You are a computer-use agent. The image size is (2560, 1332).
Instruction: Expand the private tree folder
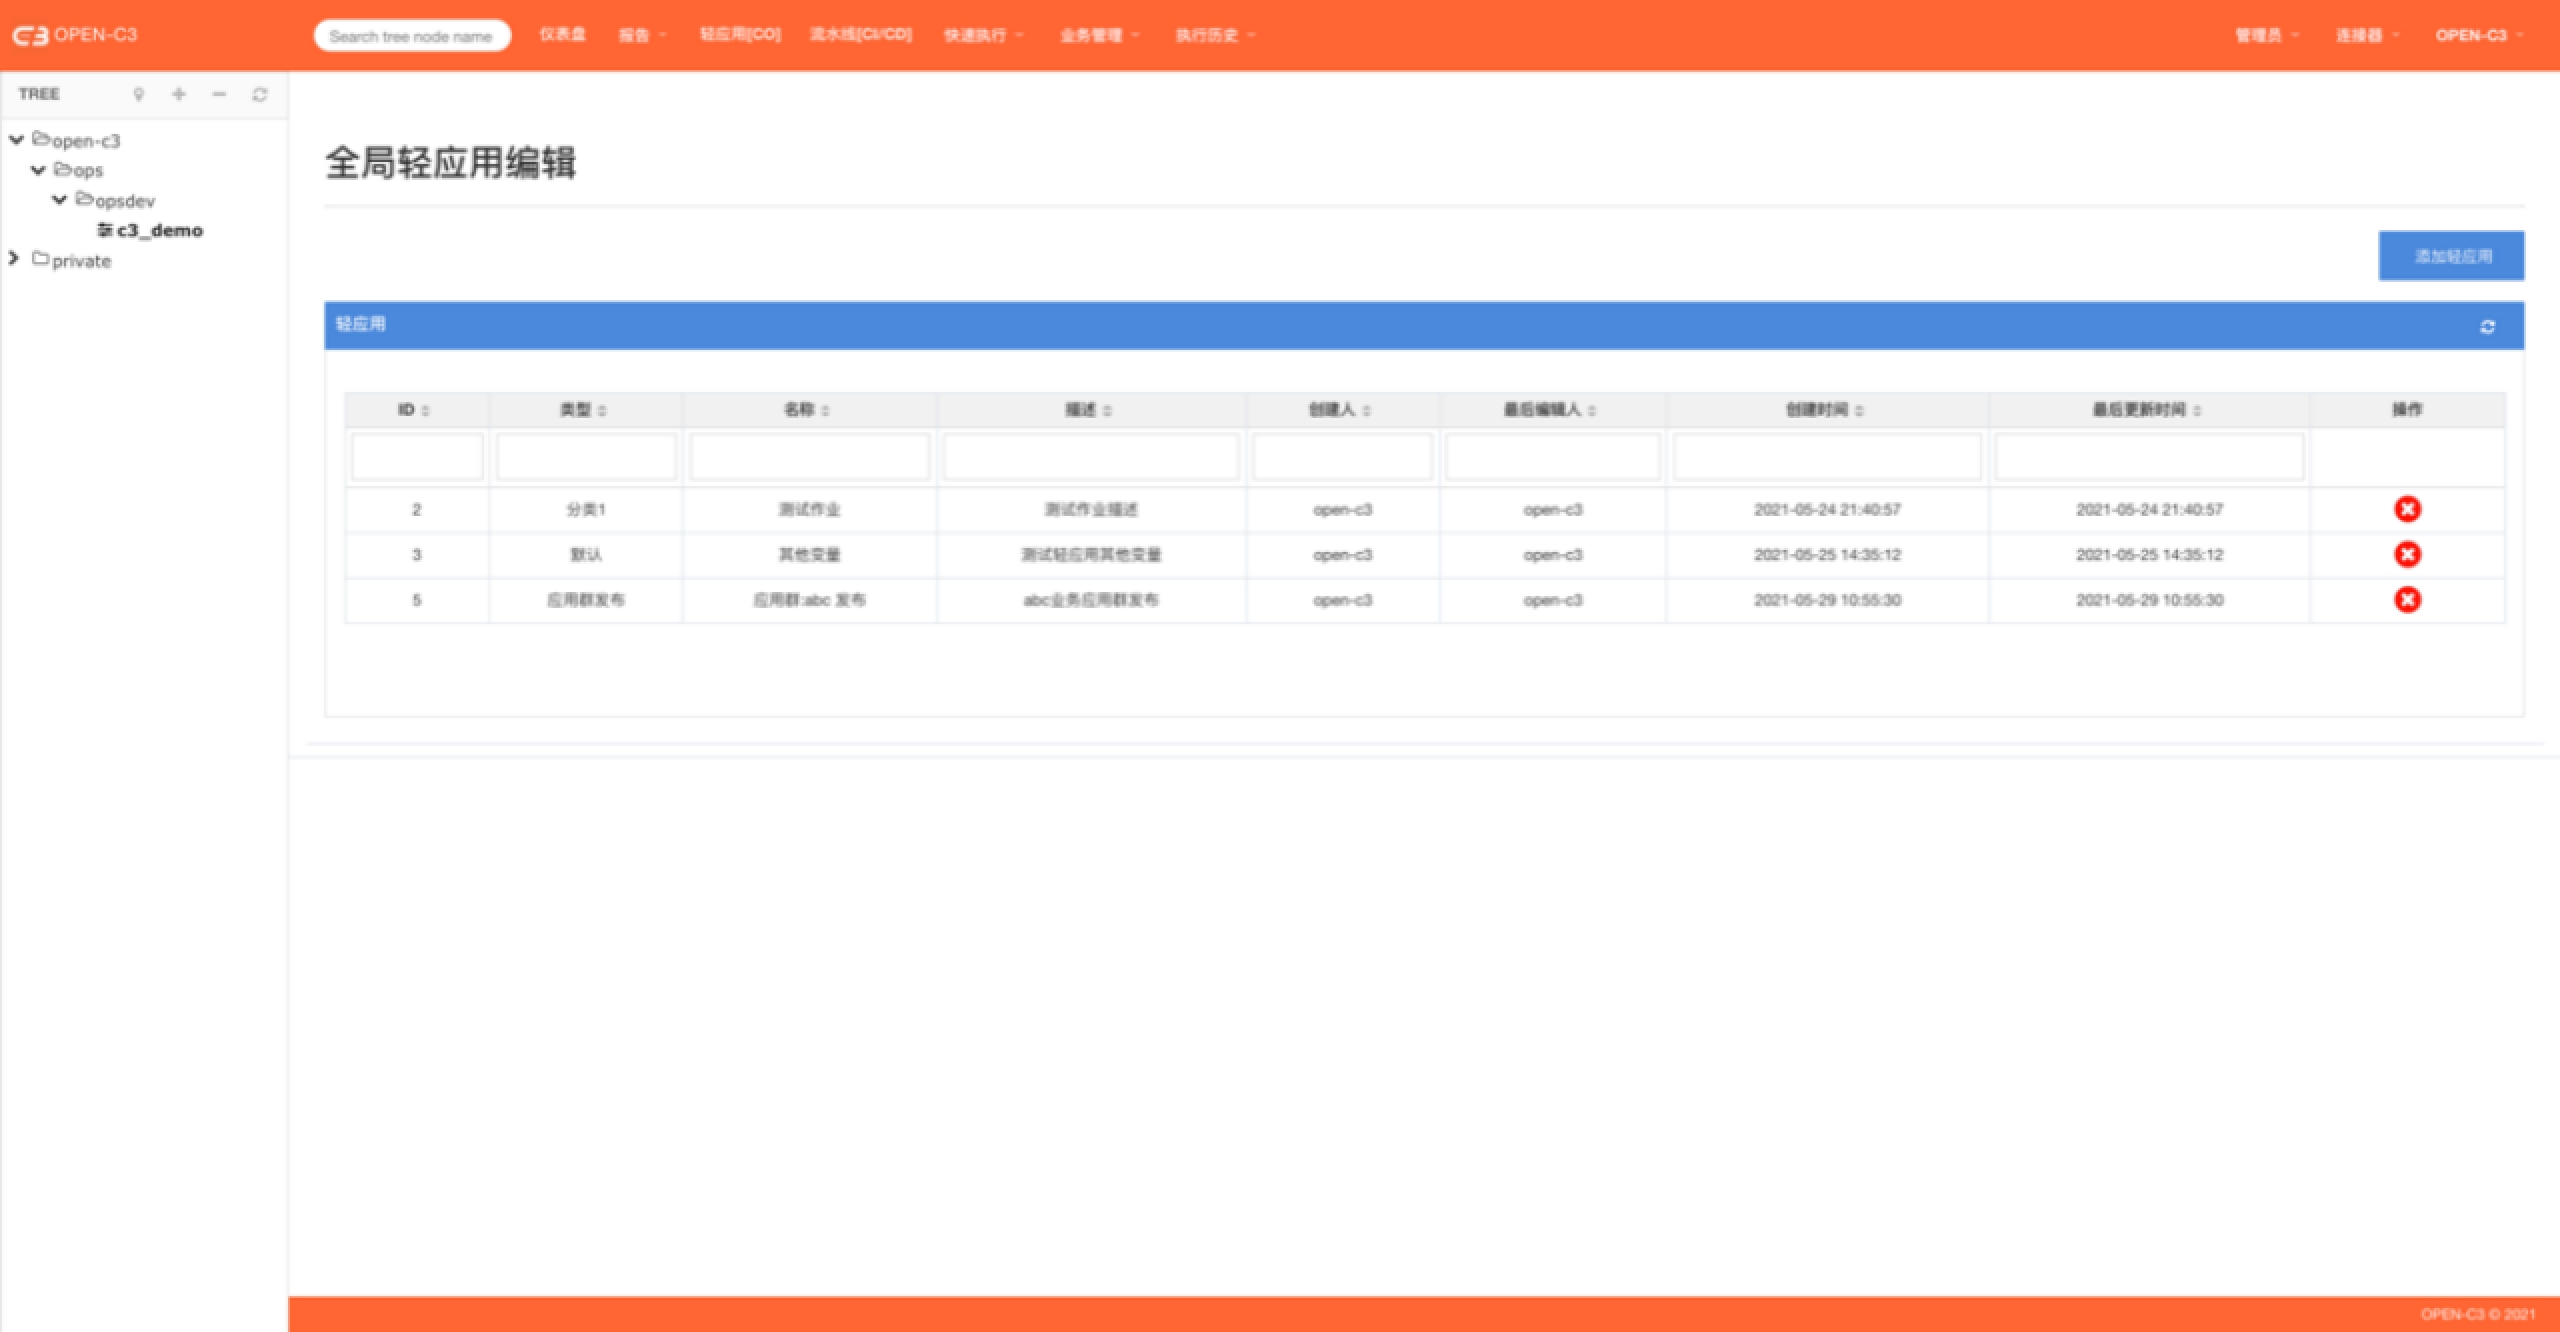(14, 259)
